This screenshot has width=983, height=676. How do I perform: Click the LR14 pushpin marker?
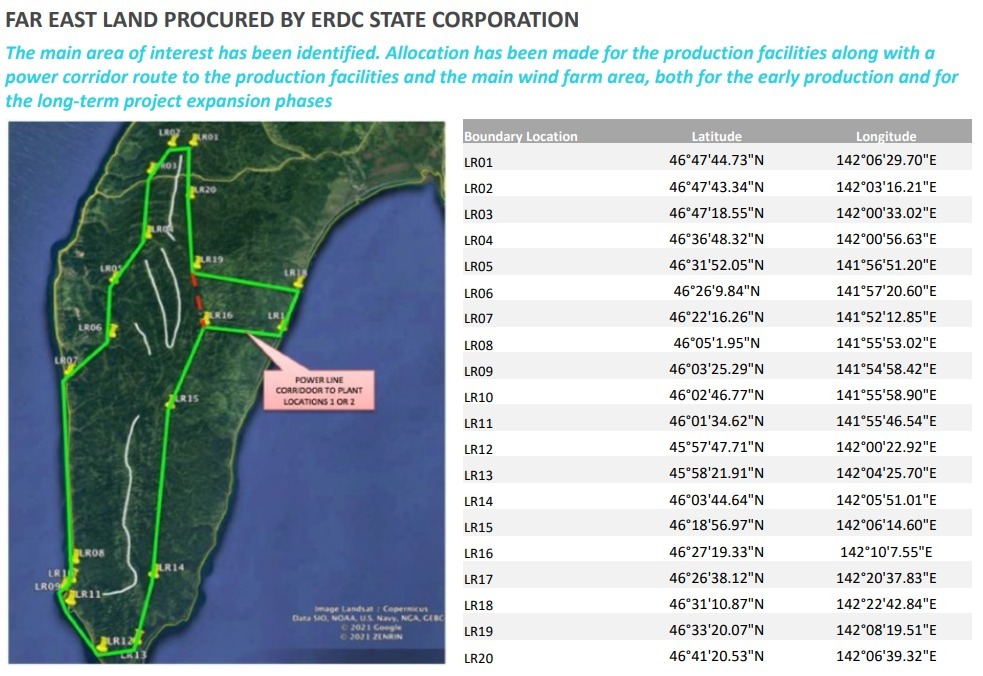tap(156, 570)
